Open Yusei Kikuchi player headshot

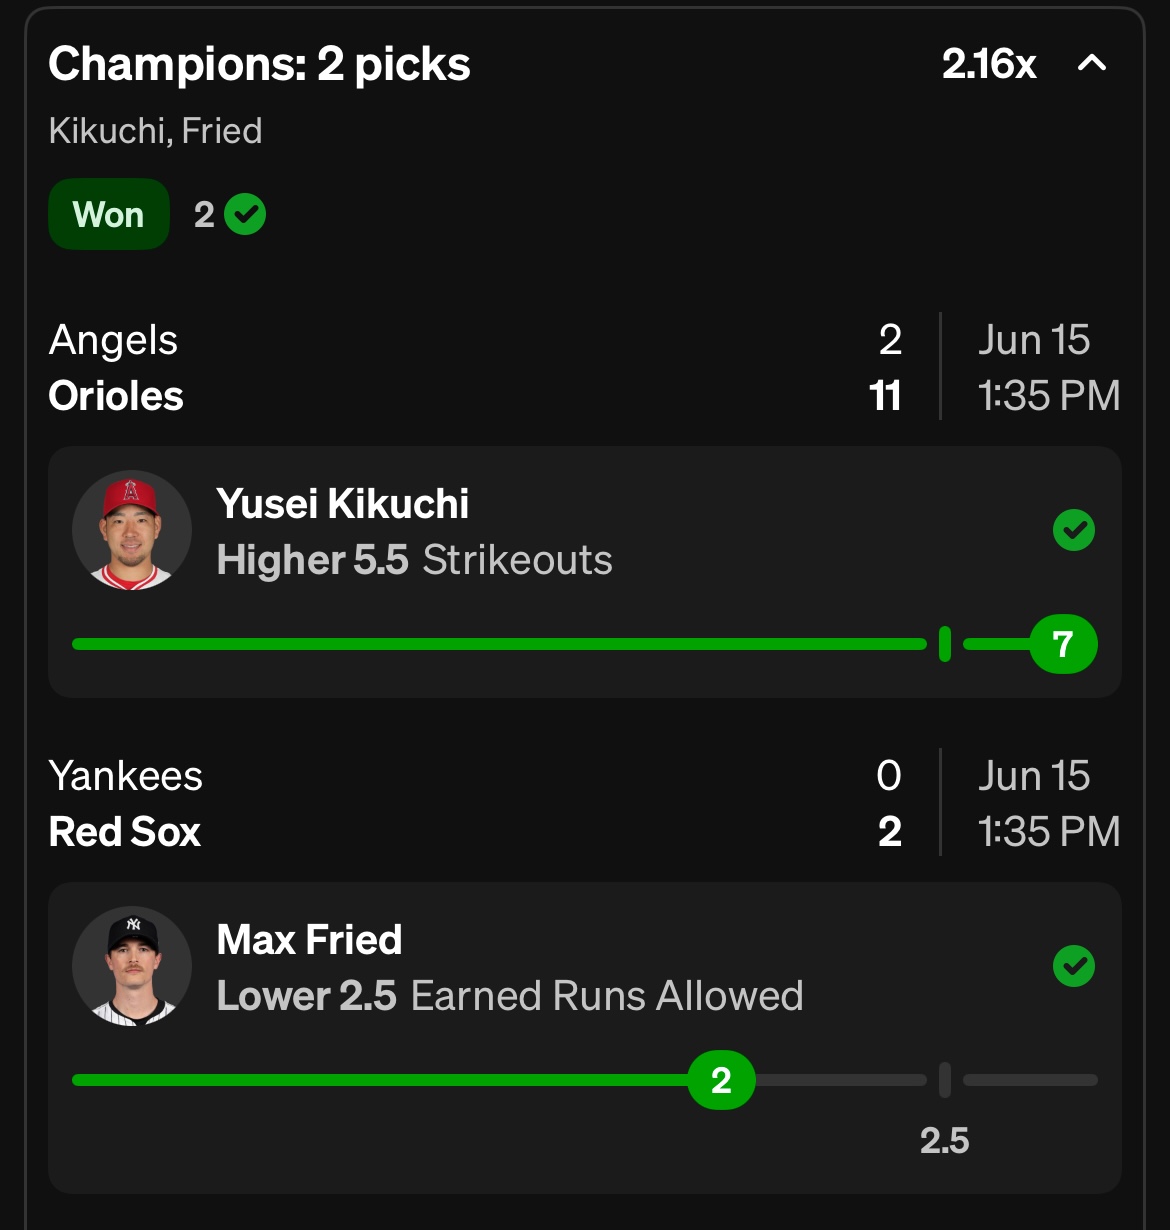[x=132, y=530]
